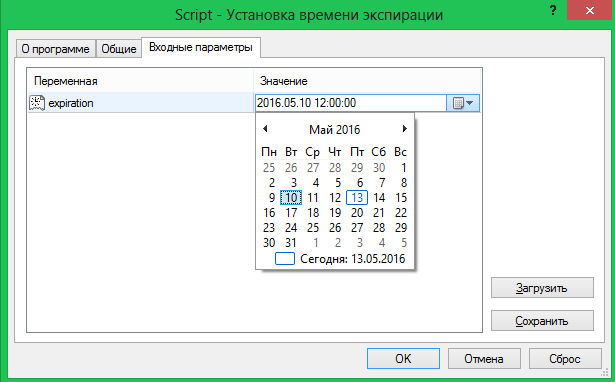This screenshot has width=615, height=382.
Task: Open the calendar dropdown button
Action: (463, 103)
